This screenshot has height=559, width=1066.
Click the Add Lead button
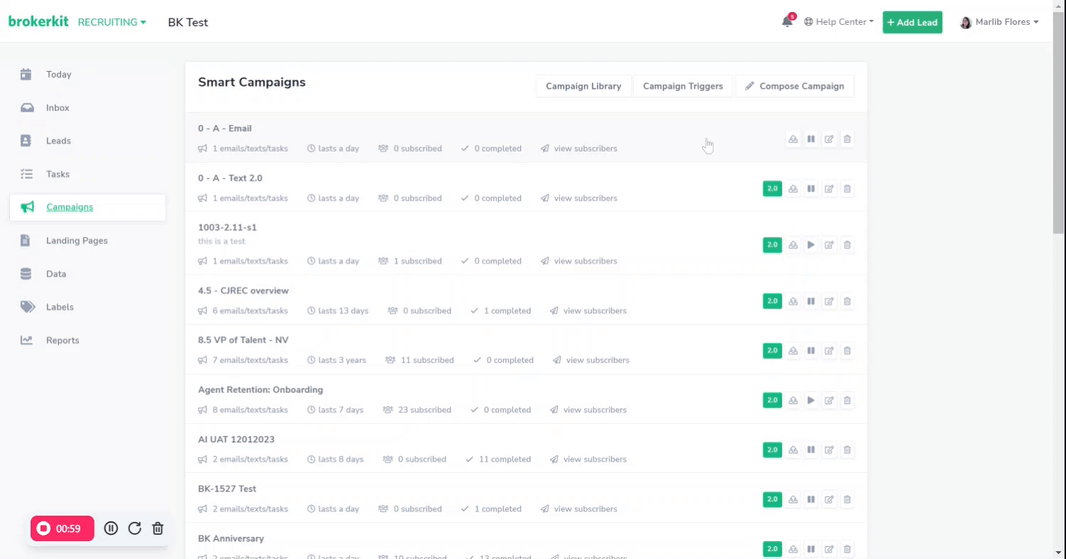tap(912, 22)
